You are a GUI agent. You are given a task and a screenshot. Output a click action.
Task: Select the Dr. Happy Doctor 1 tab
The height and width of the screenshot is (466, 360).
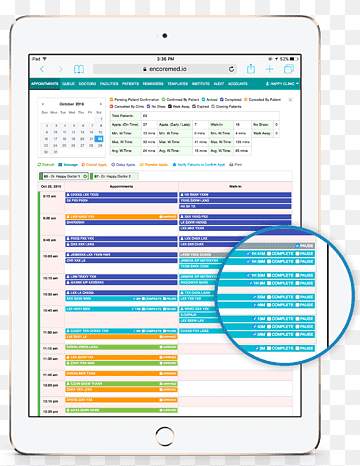(x=63, y=176)
